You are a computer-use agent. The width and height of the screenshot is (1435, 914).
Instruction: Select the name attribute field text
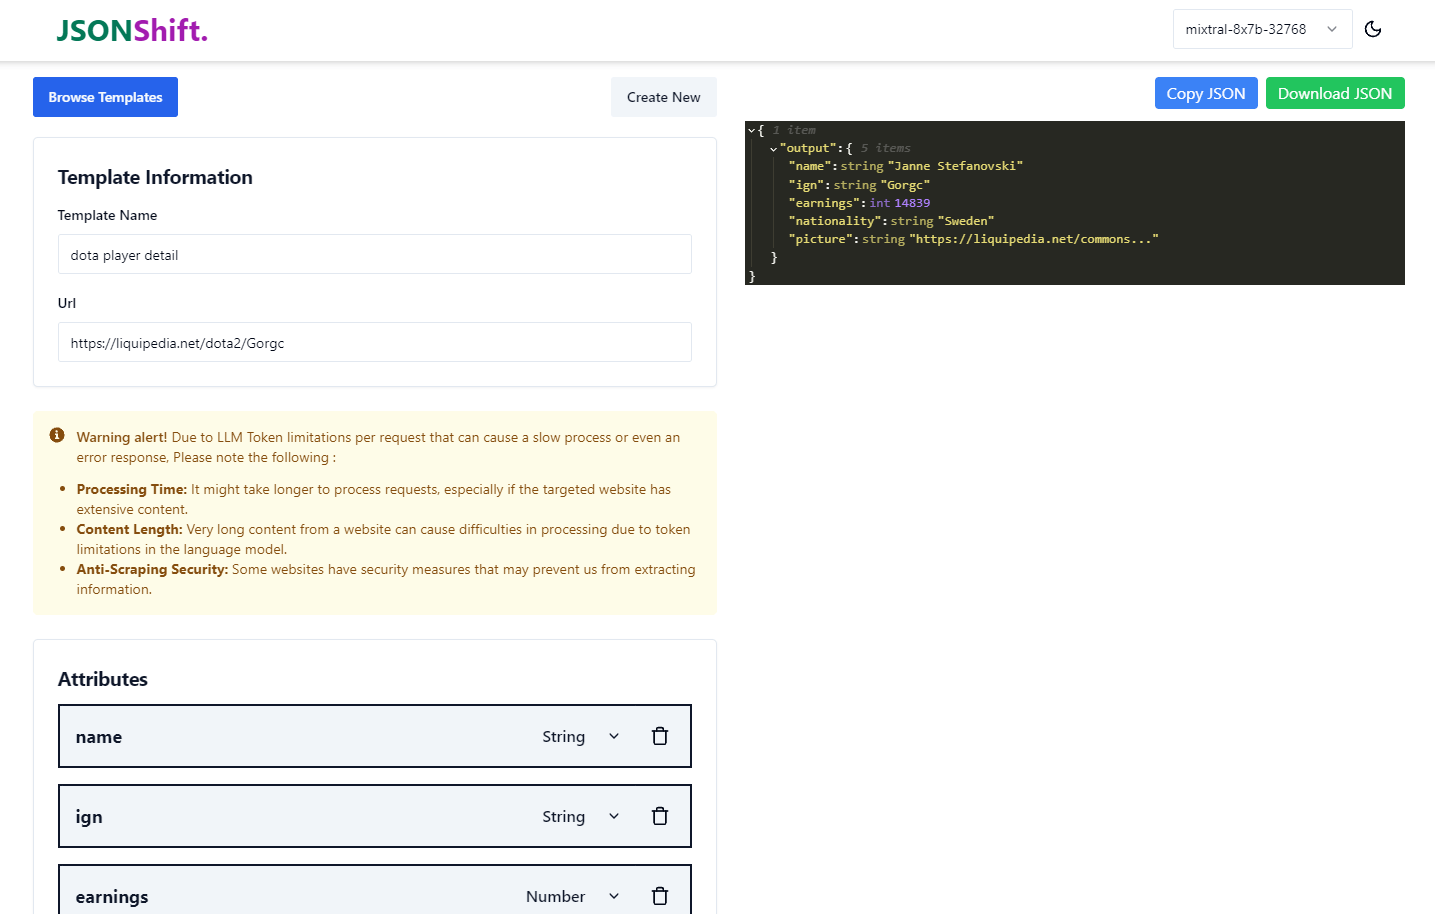99,737
